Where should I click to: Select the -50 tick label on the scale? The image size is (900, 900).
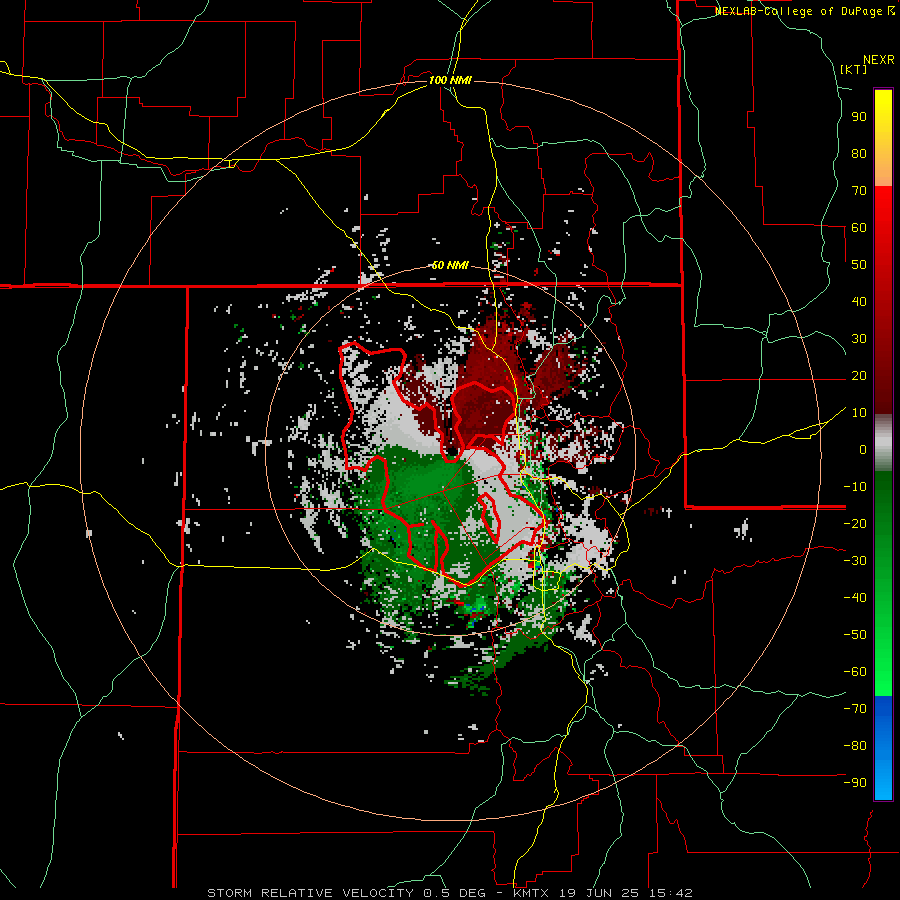point(855,635)
